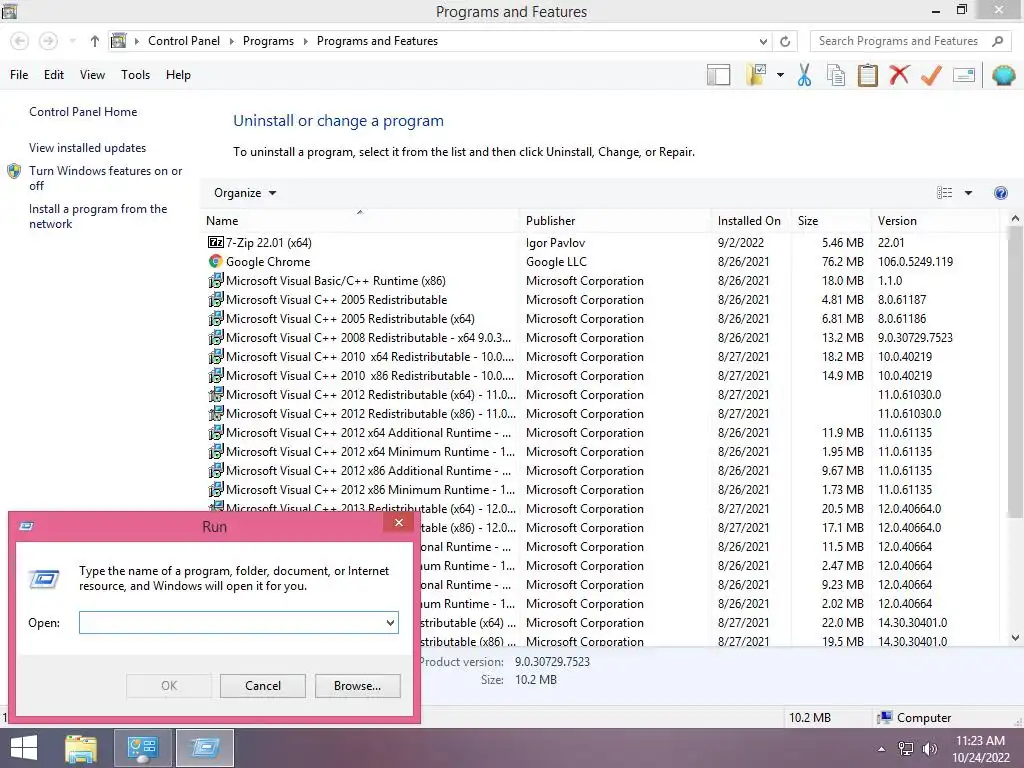Click the Control Panel taskbar icon
1024x768 pixels.
click(x=143, y=748)
